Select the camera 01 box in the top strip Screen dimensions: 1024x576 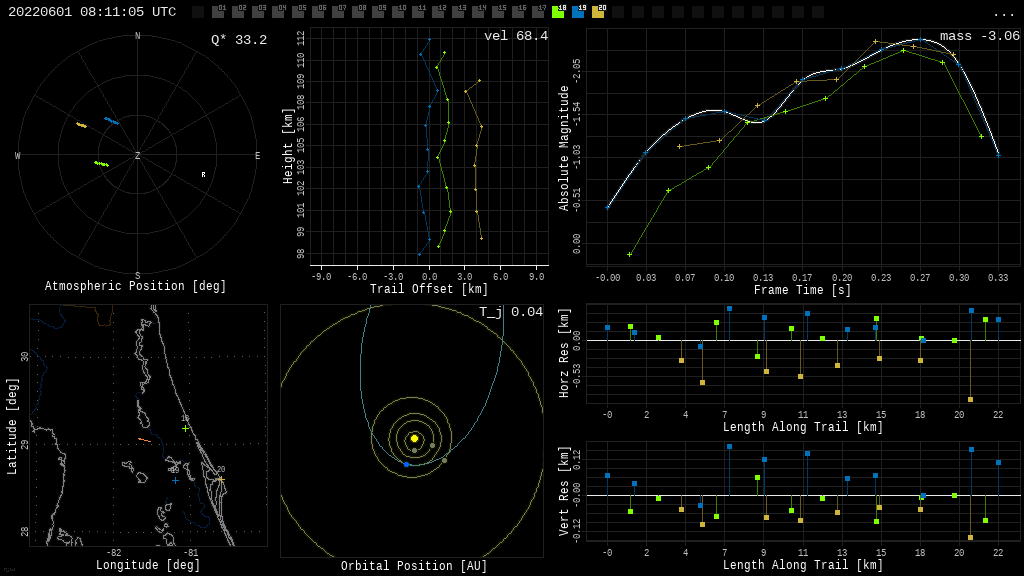218,12
